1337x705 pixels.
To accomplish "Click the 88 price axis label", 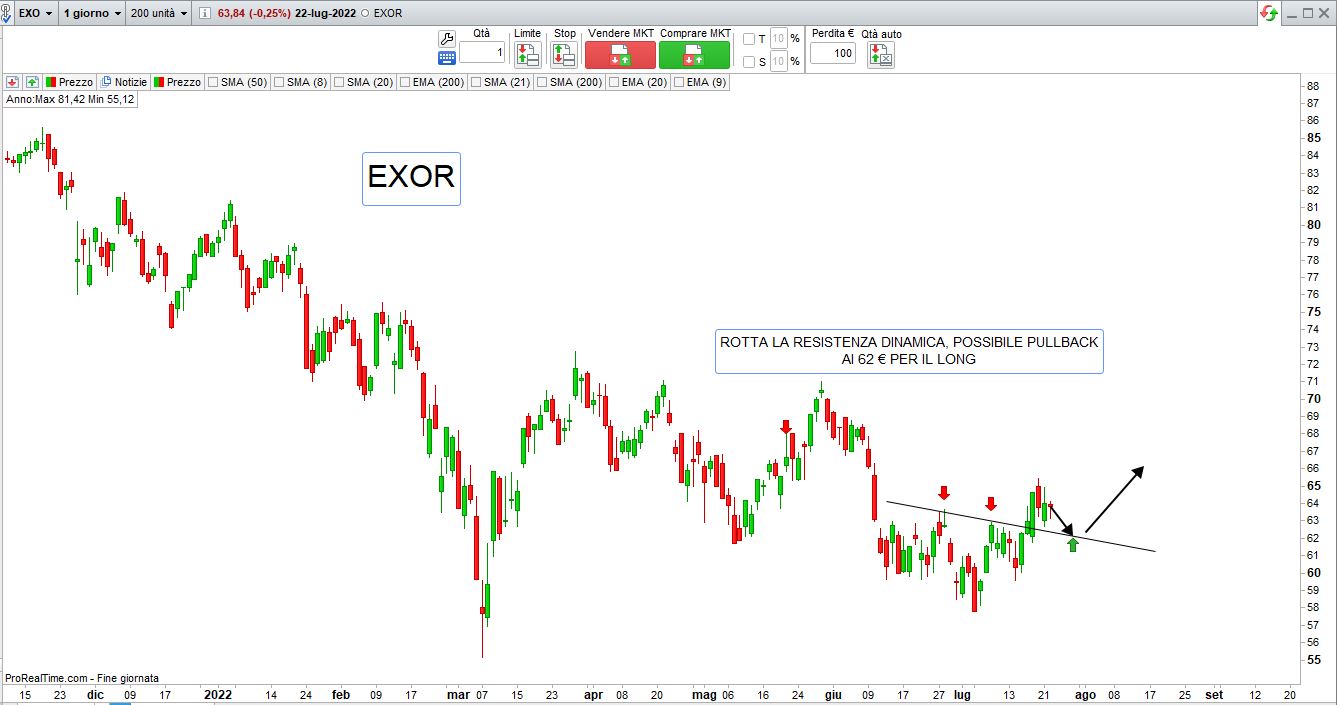I will tap(1311, 86).
